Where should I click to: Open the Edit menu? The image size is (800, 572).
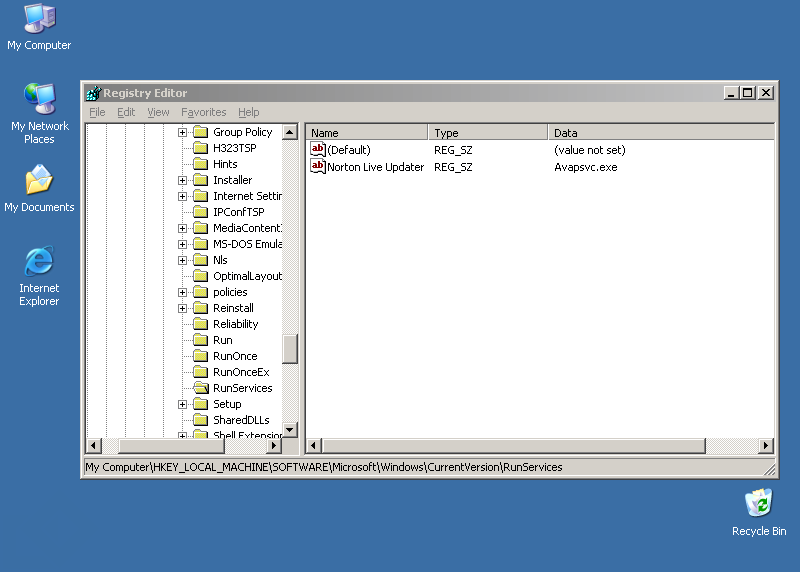point(126,112)
